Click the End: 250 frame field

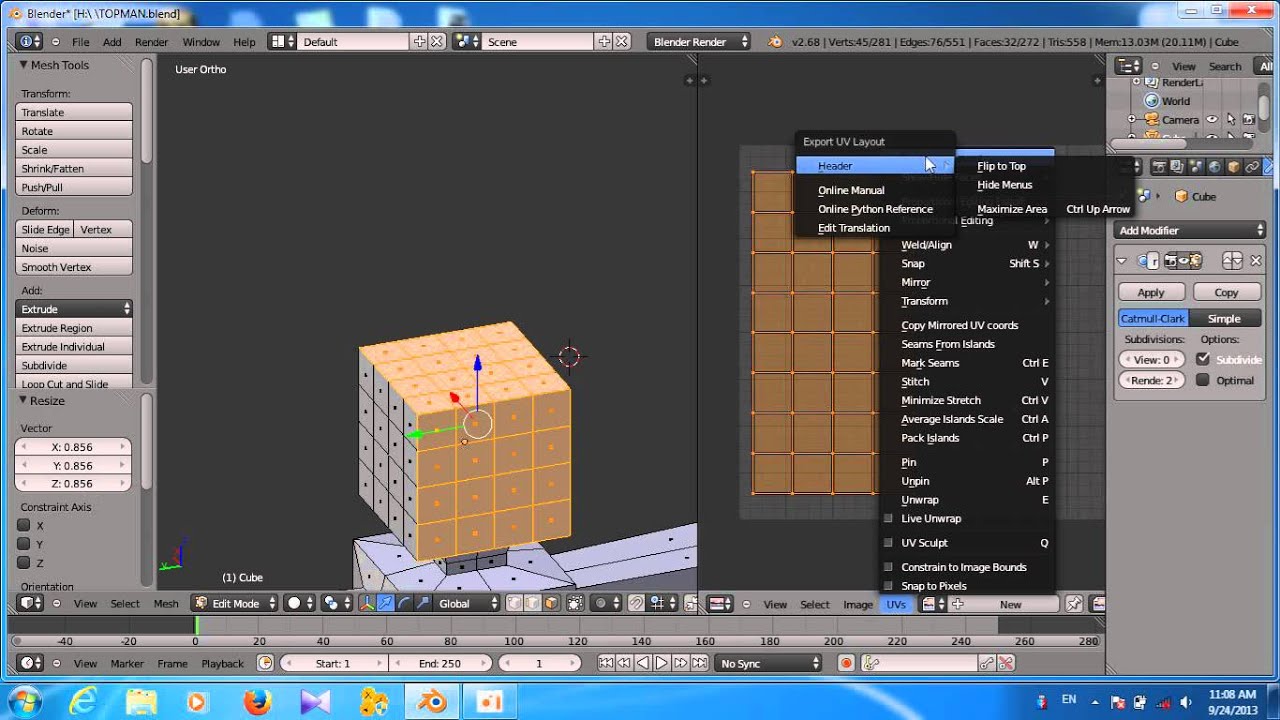440,663
